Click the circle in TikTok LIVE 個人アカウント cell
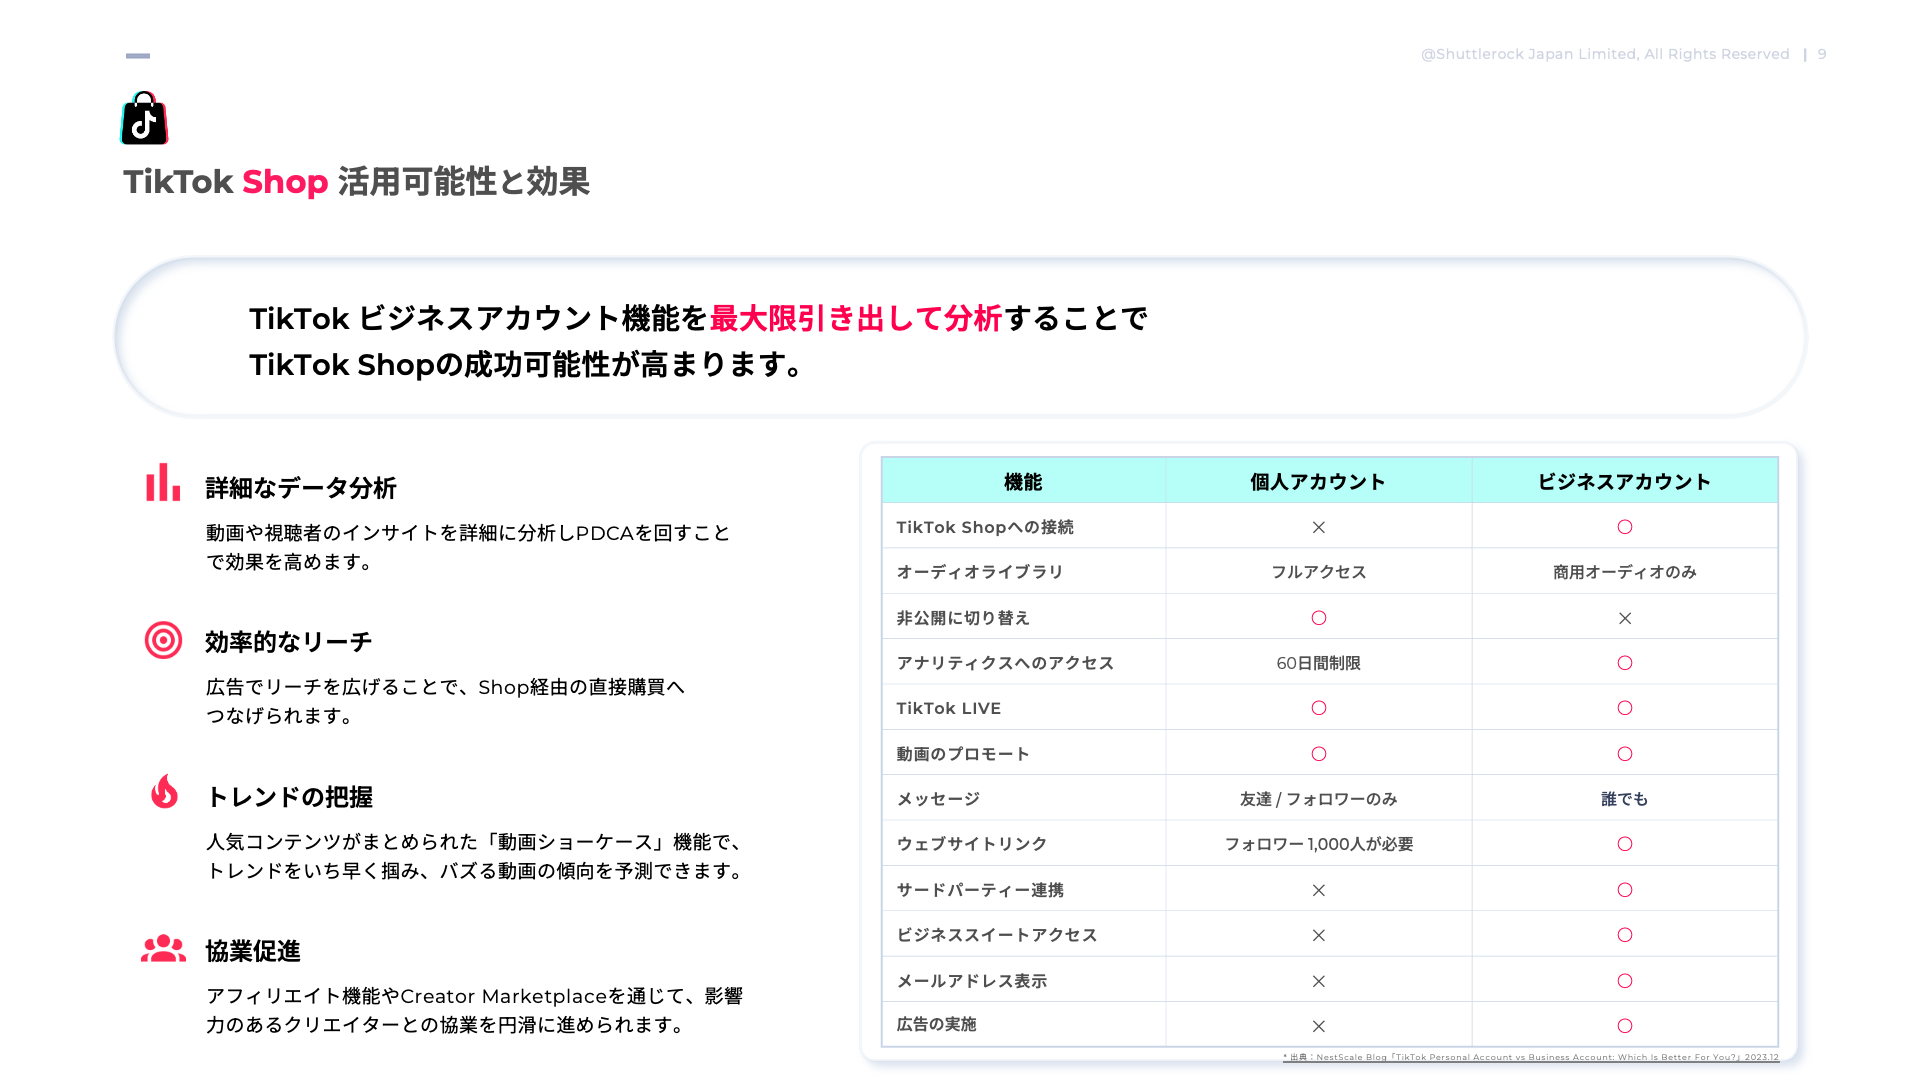Viewport: 1920px width, 1080px height. 1318,708
